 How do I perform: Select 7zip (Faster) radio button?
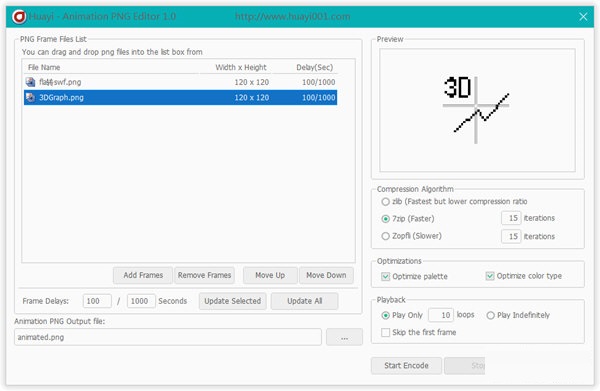[385, 219]
